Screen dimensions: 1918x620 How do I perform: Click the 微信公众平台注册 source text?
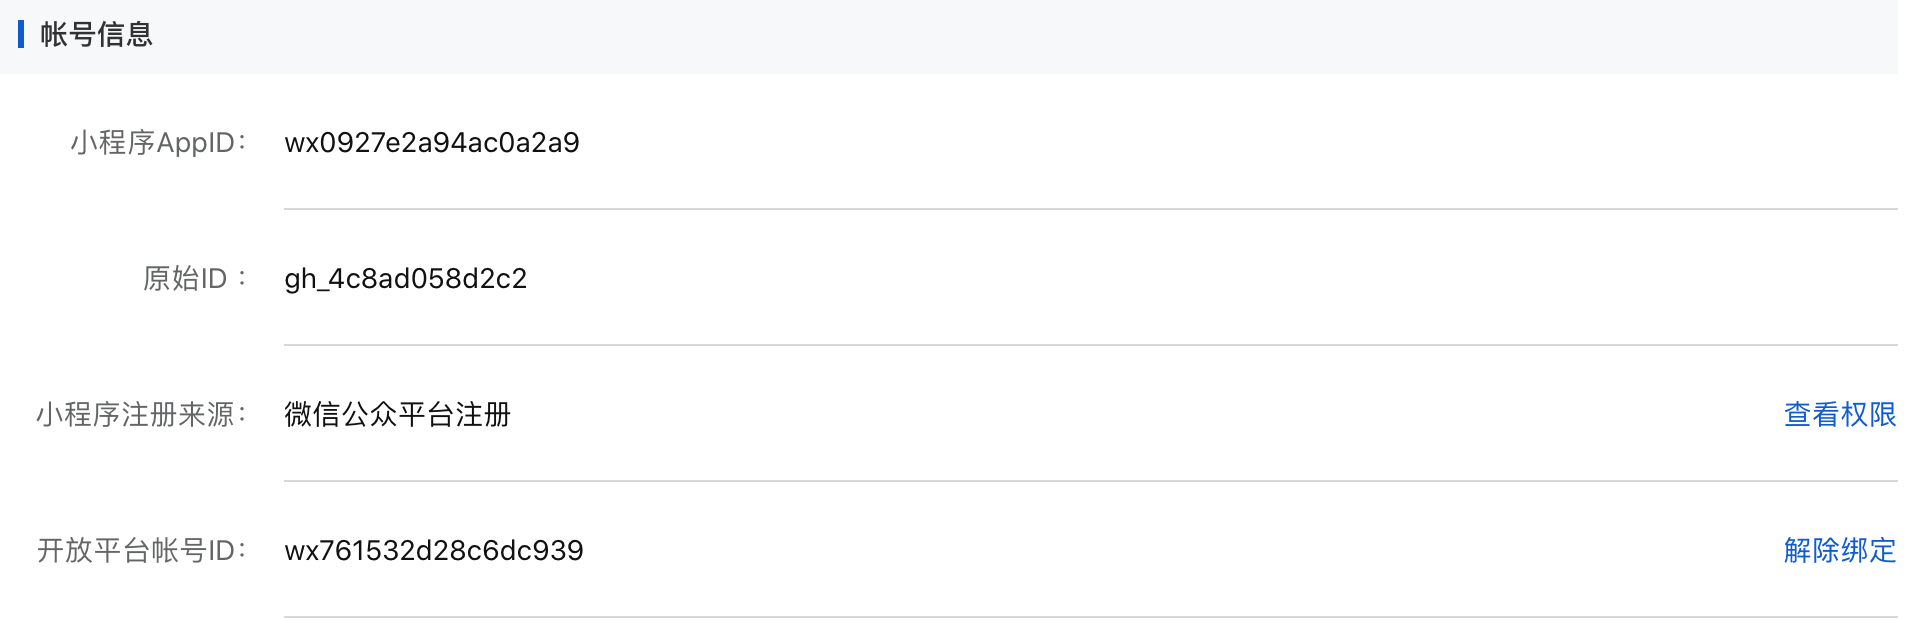pyautogui.click(x=397, y=414)
